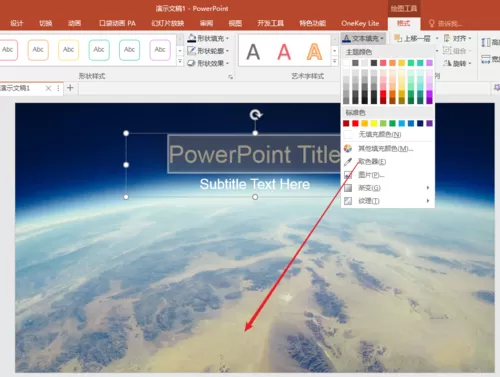500x377 pixels.
Task: Switch to Format (格式) ribbon tab
Action: pos(403,23)
